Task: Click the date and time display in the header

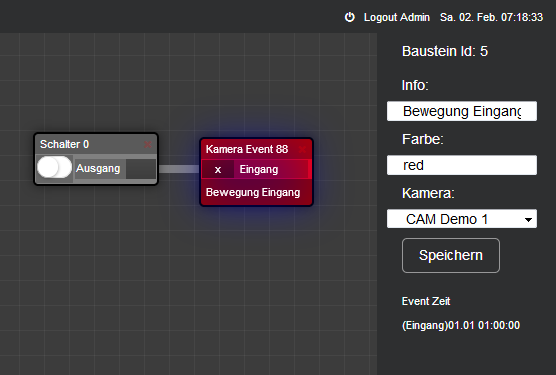Action: (x=491, y=17)
